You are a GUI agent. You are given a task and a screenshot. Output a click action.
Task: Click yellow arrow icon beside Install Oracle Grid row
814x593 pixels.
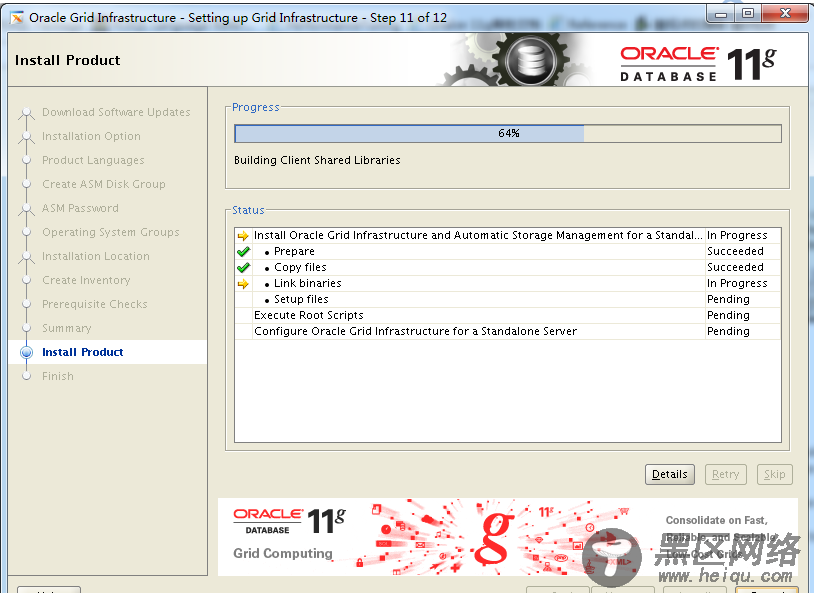tap(243, 236)
